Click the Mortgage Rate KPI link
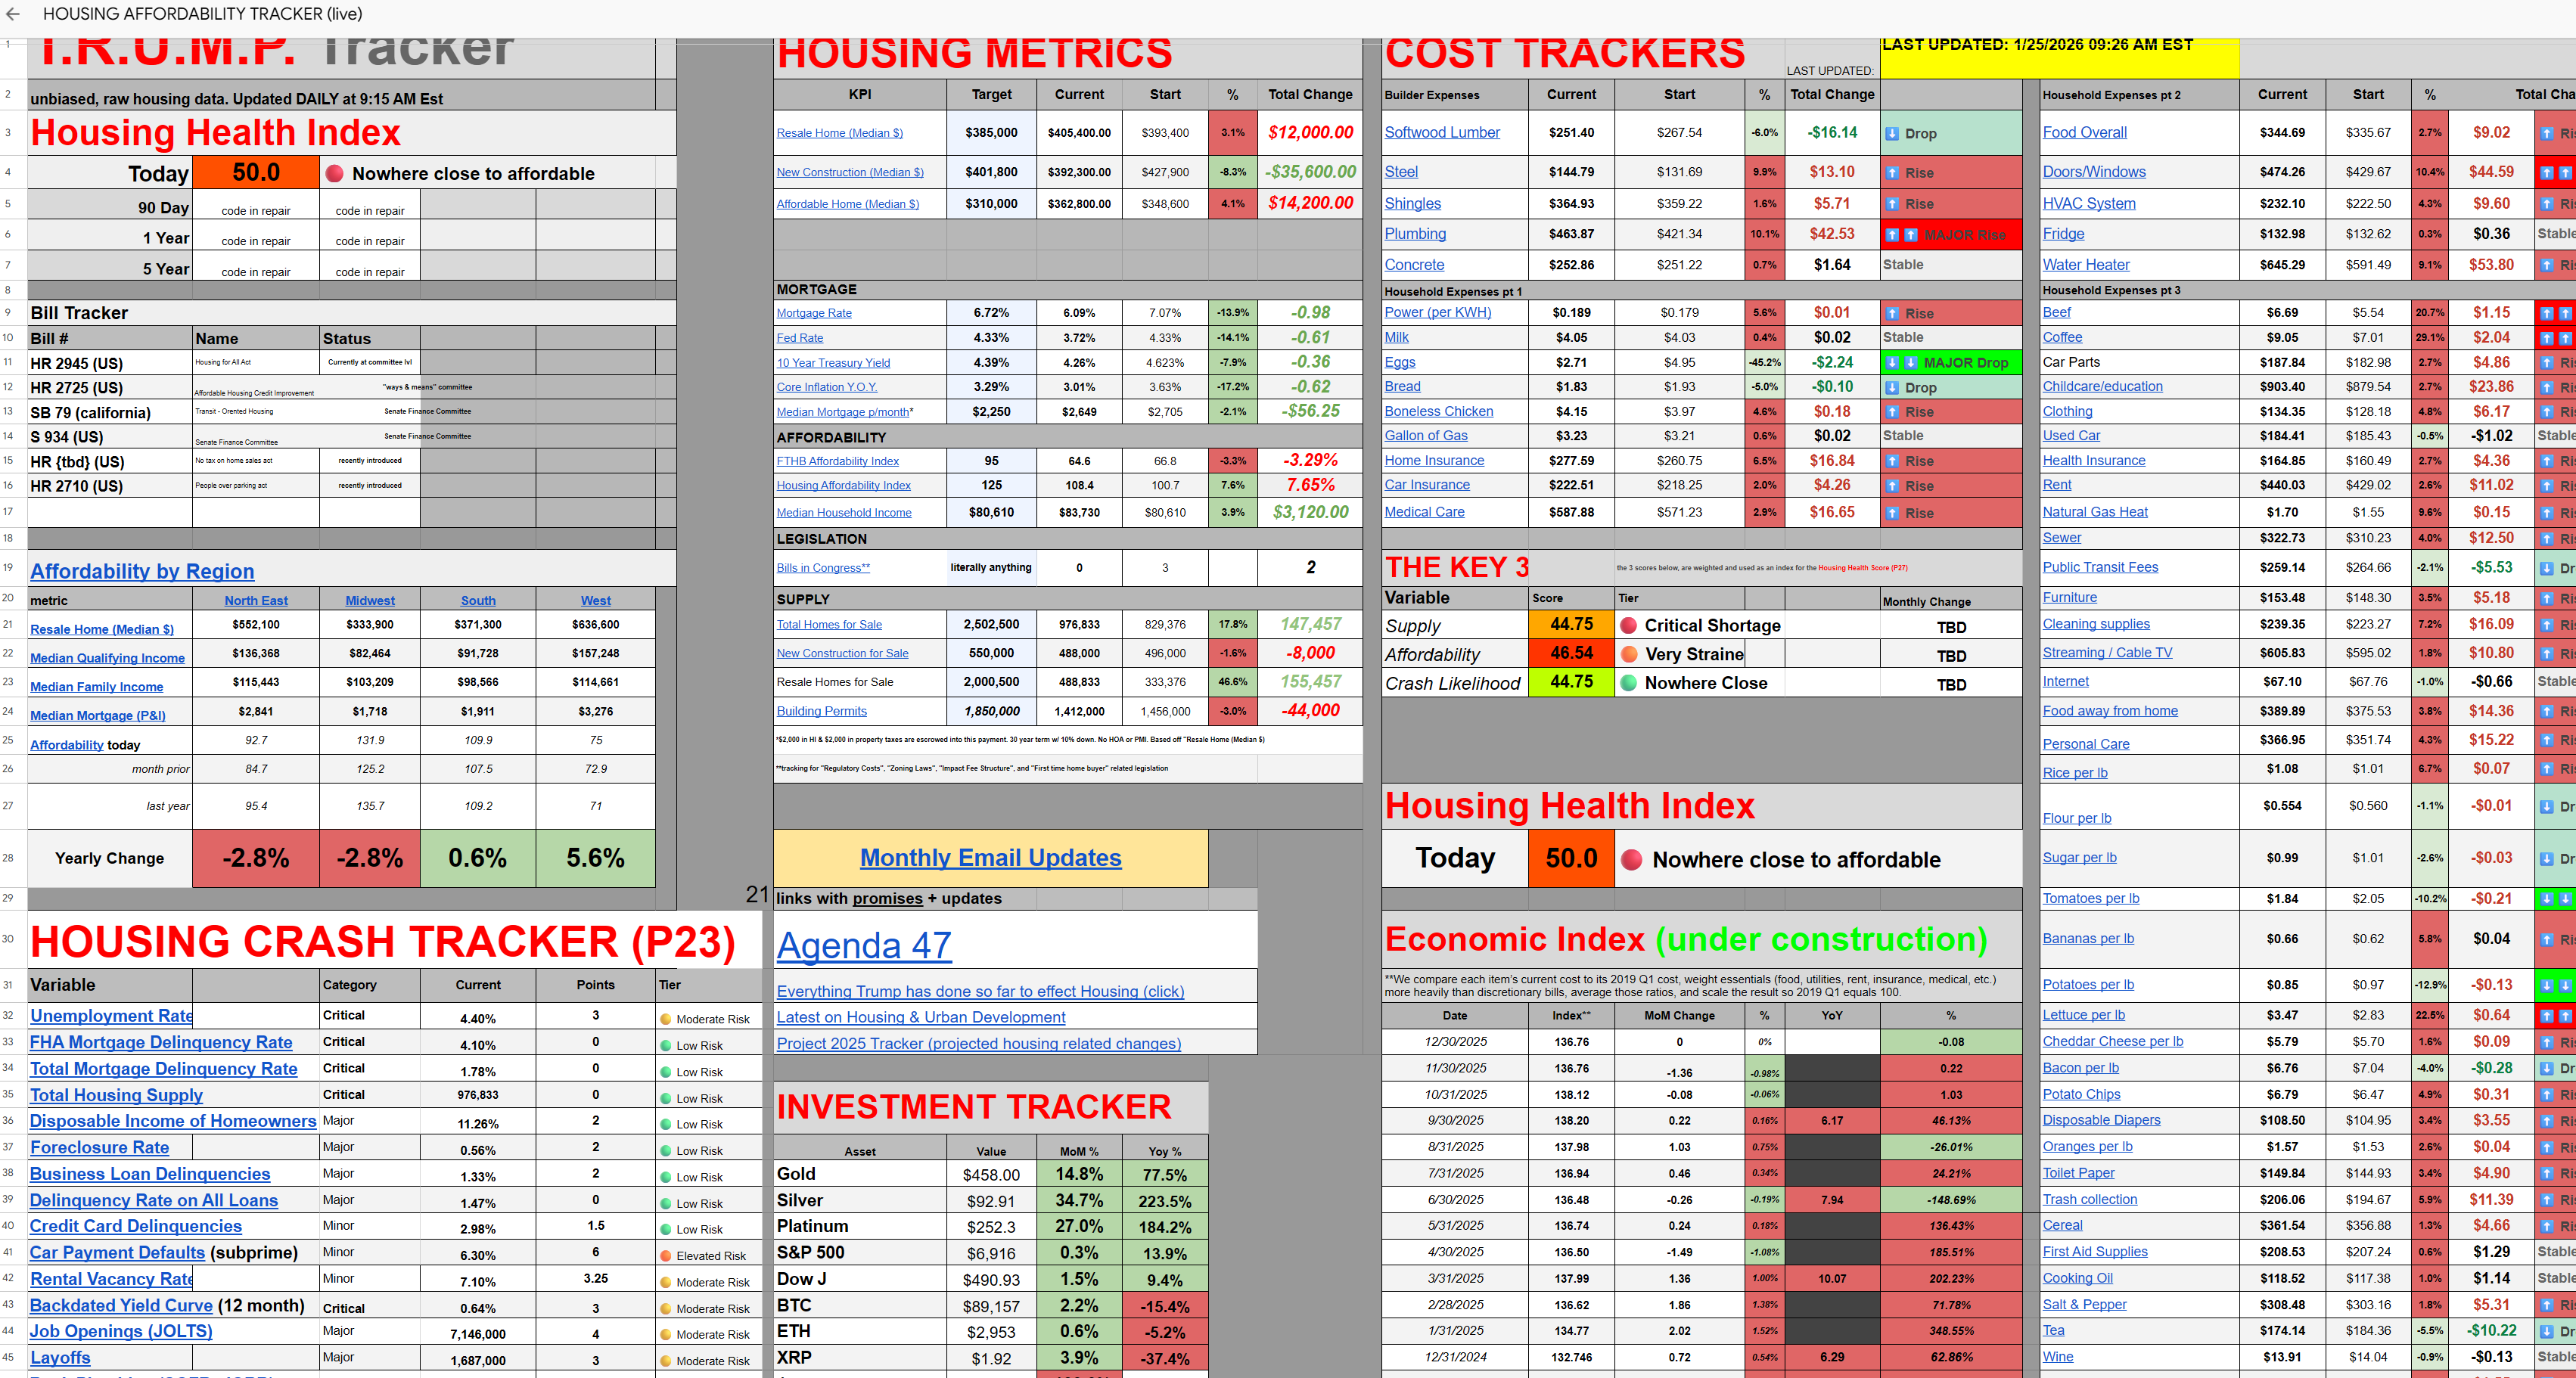This screenshot has width=2576, height=1378. tap(814, 313)
